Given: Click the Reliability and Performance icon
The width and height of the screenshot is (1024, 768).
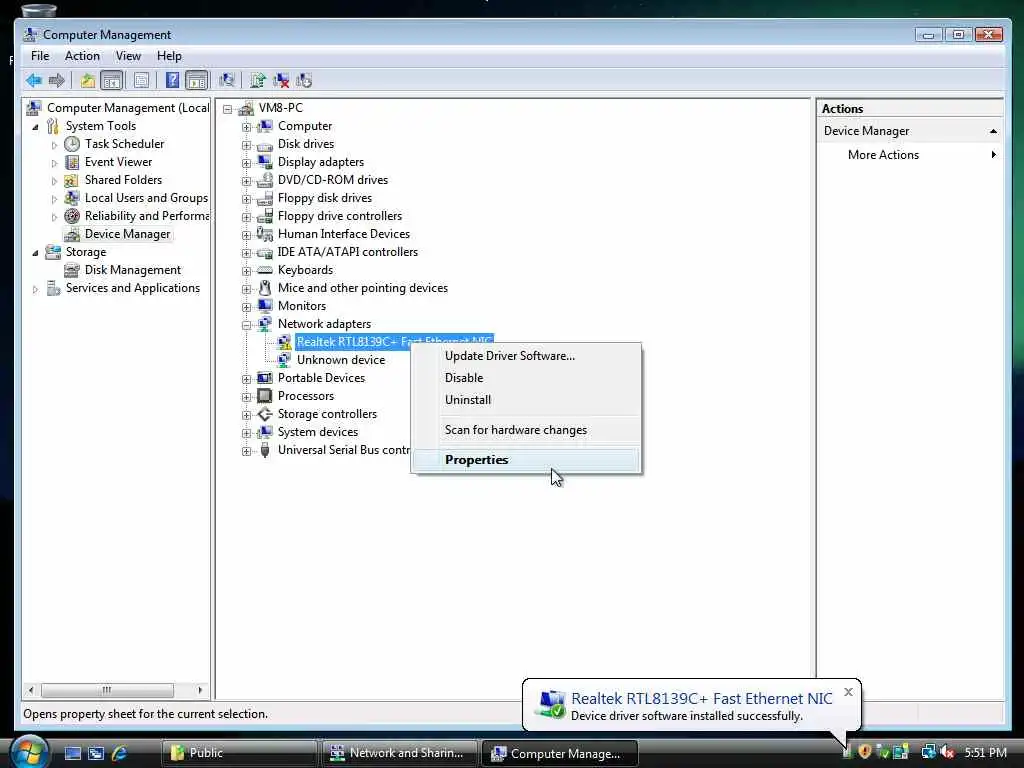Looking at the screenshot, I should (x=72, y=216).
